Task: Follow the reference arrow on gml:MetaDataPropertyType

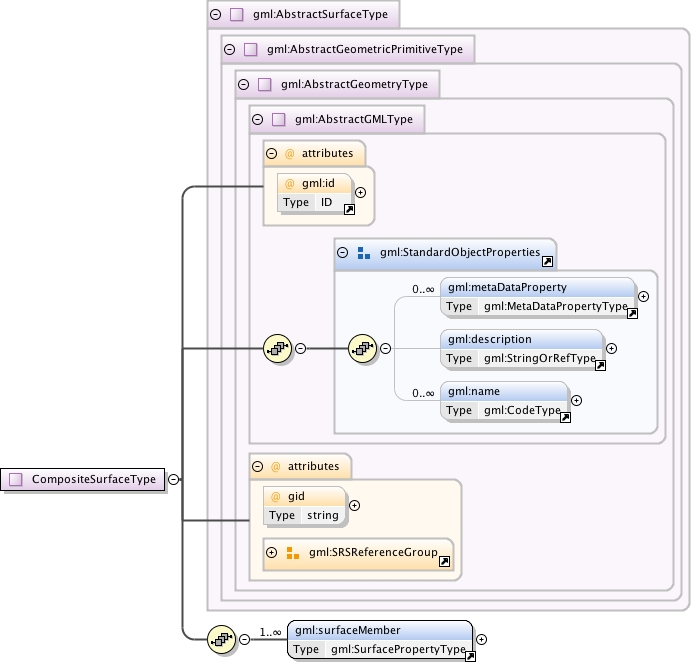Action: (632, 314)
